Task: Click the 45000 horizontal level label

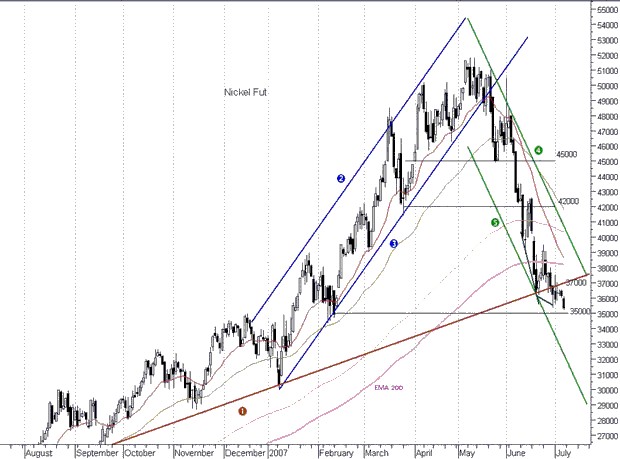Action: click(568, 155)
